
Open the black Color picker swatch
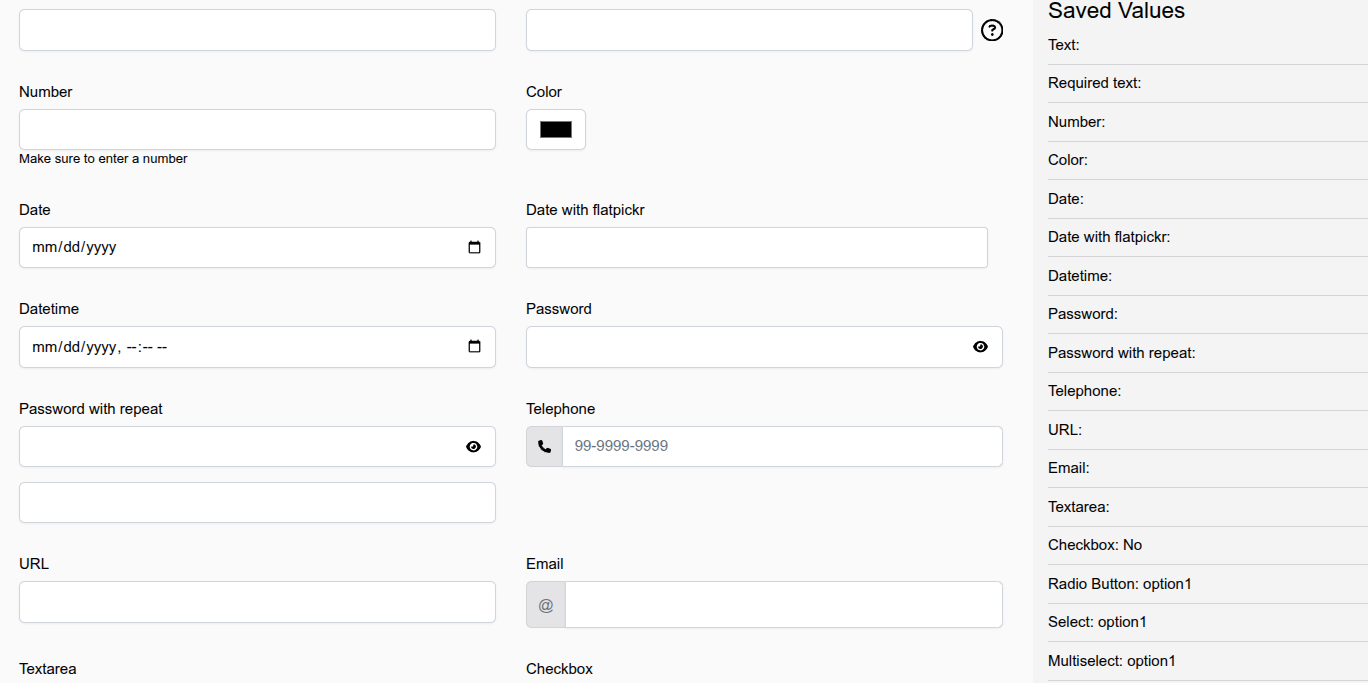click(x=556, y=129)
